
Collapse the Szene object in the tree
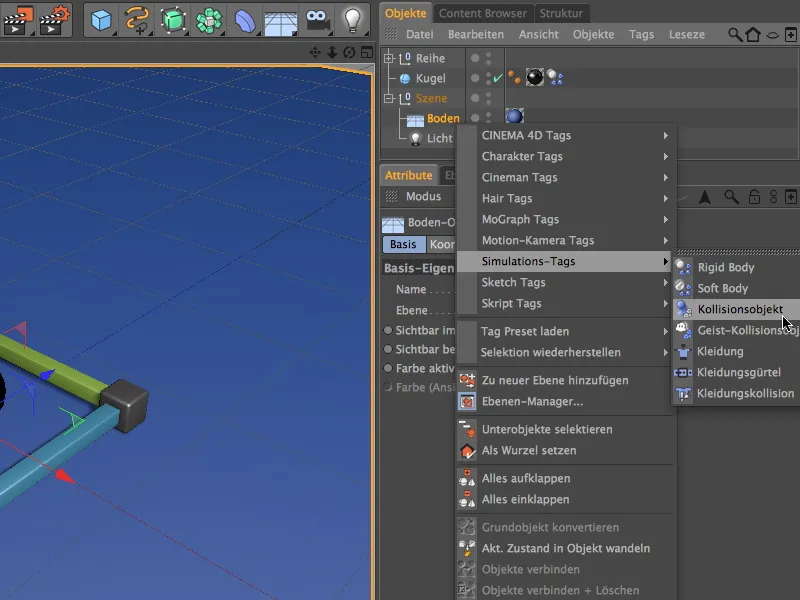pyautogui.click(x=389, y=98)
